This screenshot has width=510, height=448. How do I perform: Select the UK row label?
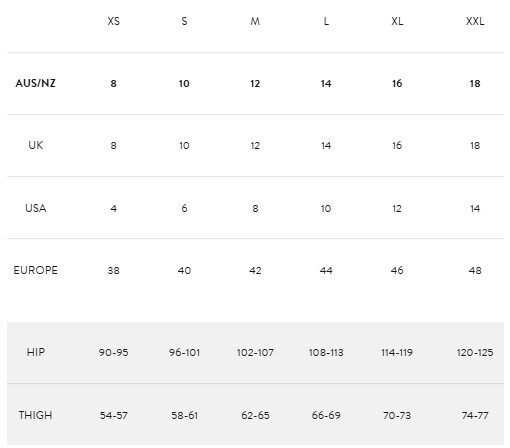click(x=35, y=145)
